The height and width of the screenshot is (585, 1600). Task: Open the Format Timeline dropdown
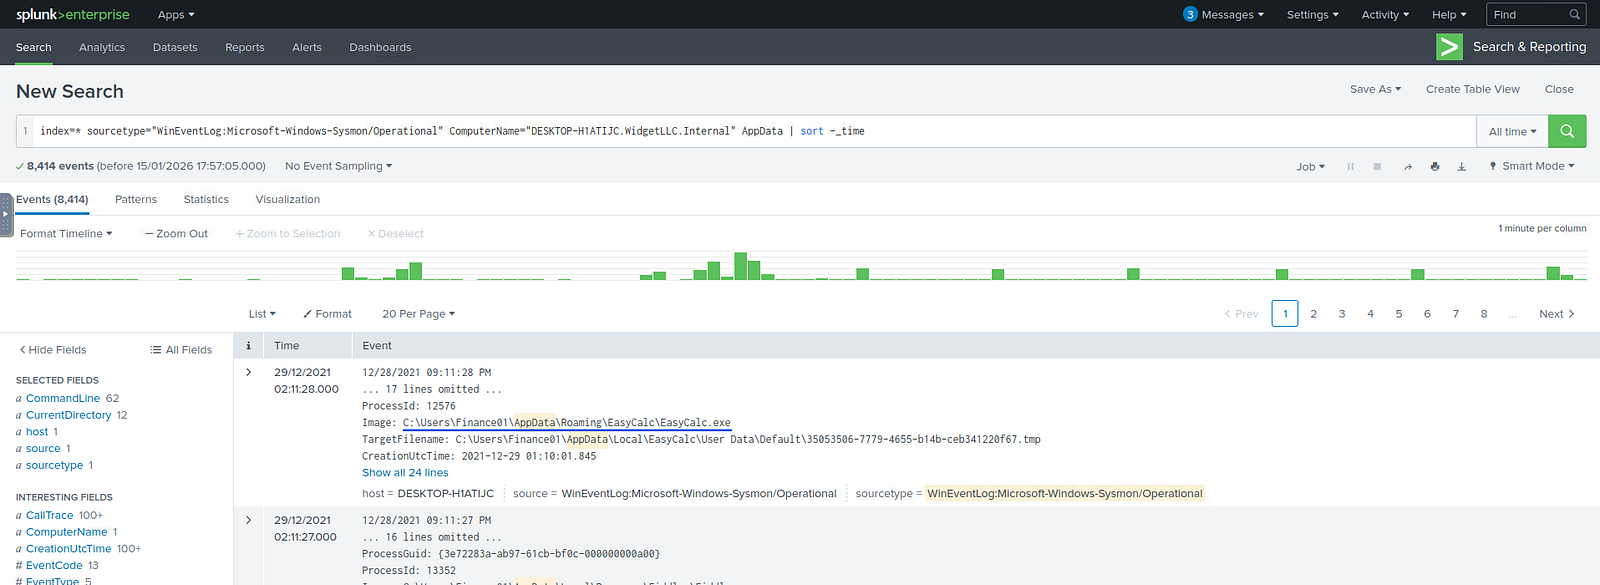66,234
